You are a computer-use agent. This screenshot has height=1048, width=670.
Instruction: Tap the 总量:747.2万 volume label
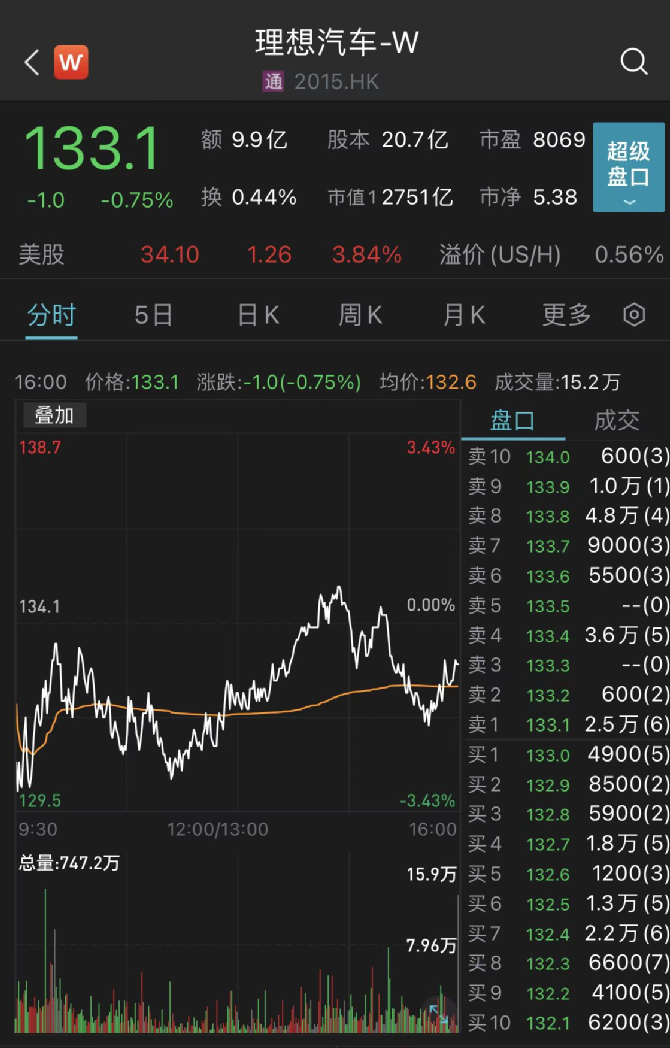tap(69, 864)
